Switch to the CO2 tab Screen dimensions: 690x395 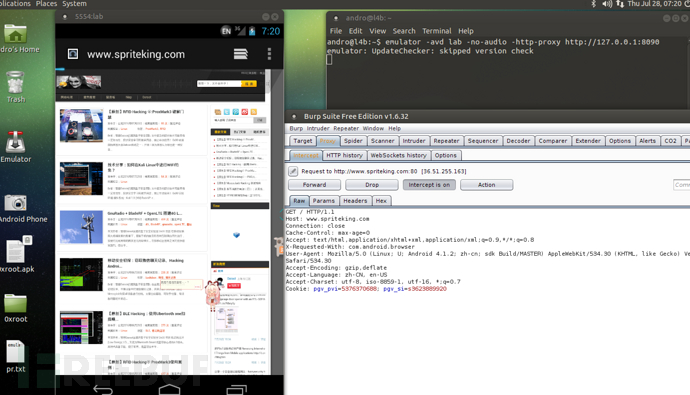[x=670, y=141]
